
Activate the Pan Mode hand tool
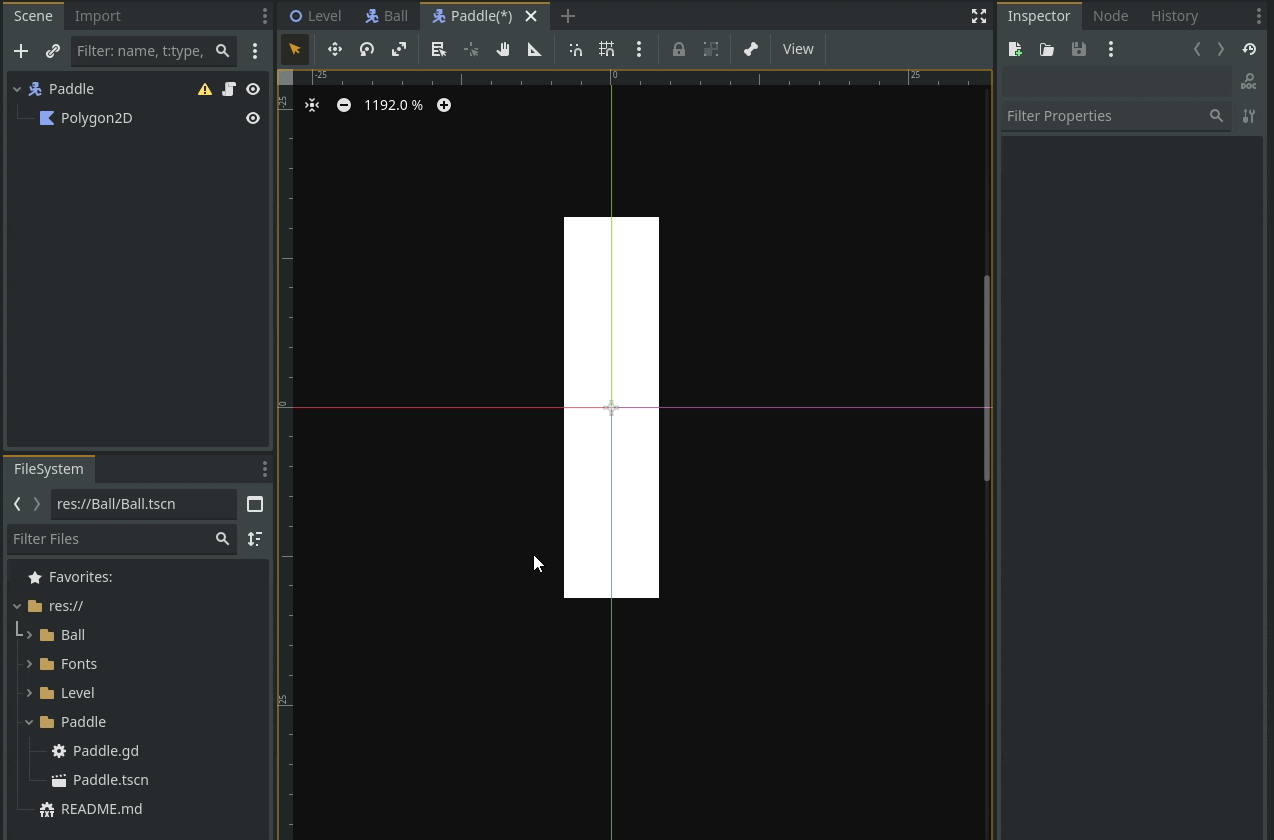click(x=503, y=49)
